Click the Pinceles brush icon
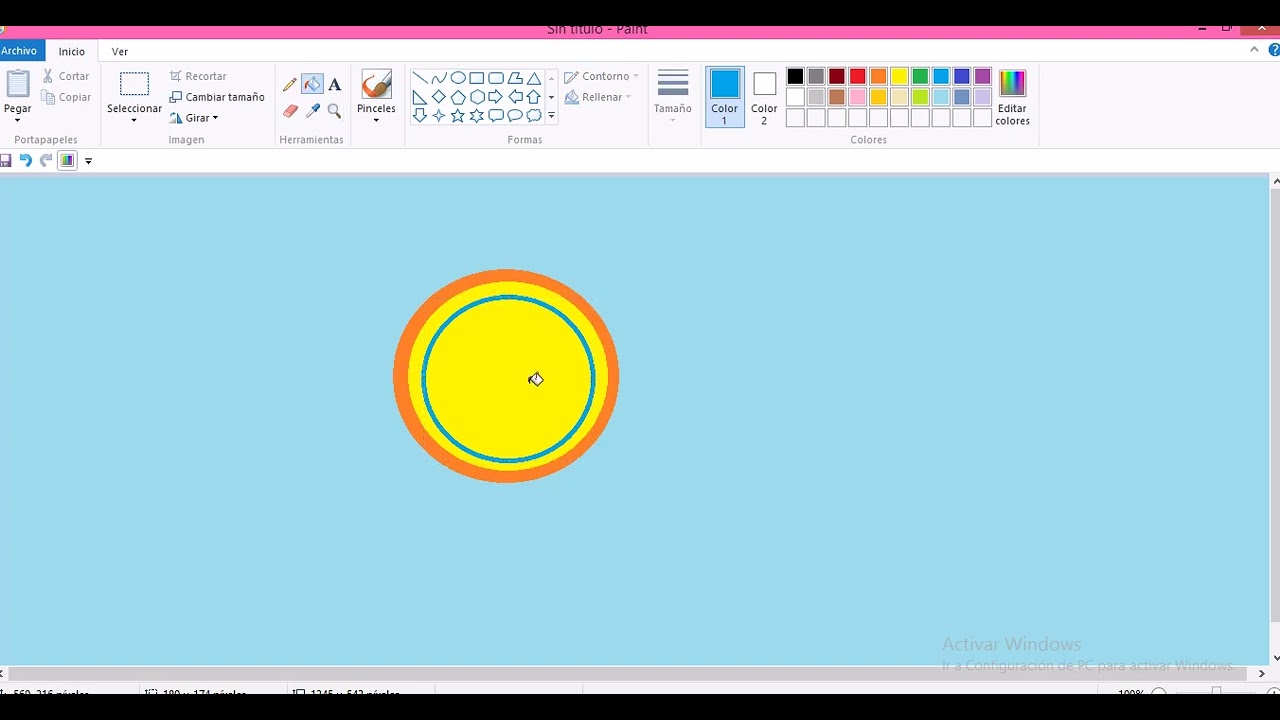 click(x=376, y=84)
